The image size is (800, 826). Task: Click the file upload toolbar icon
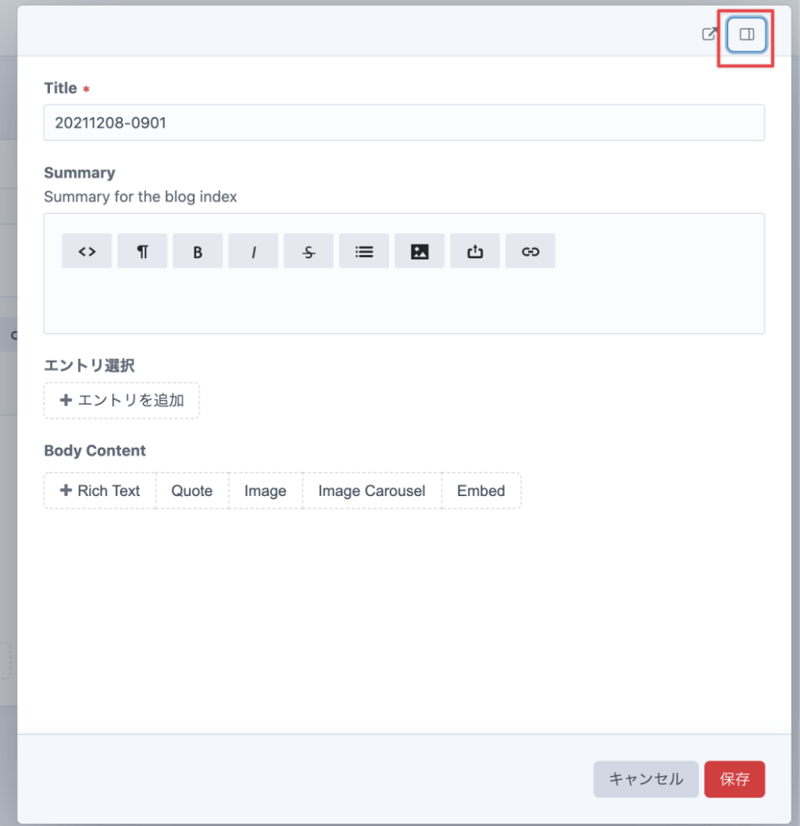[475, 252]
